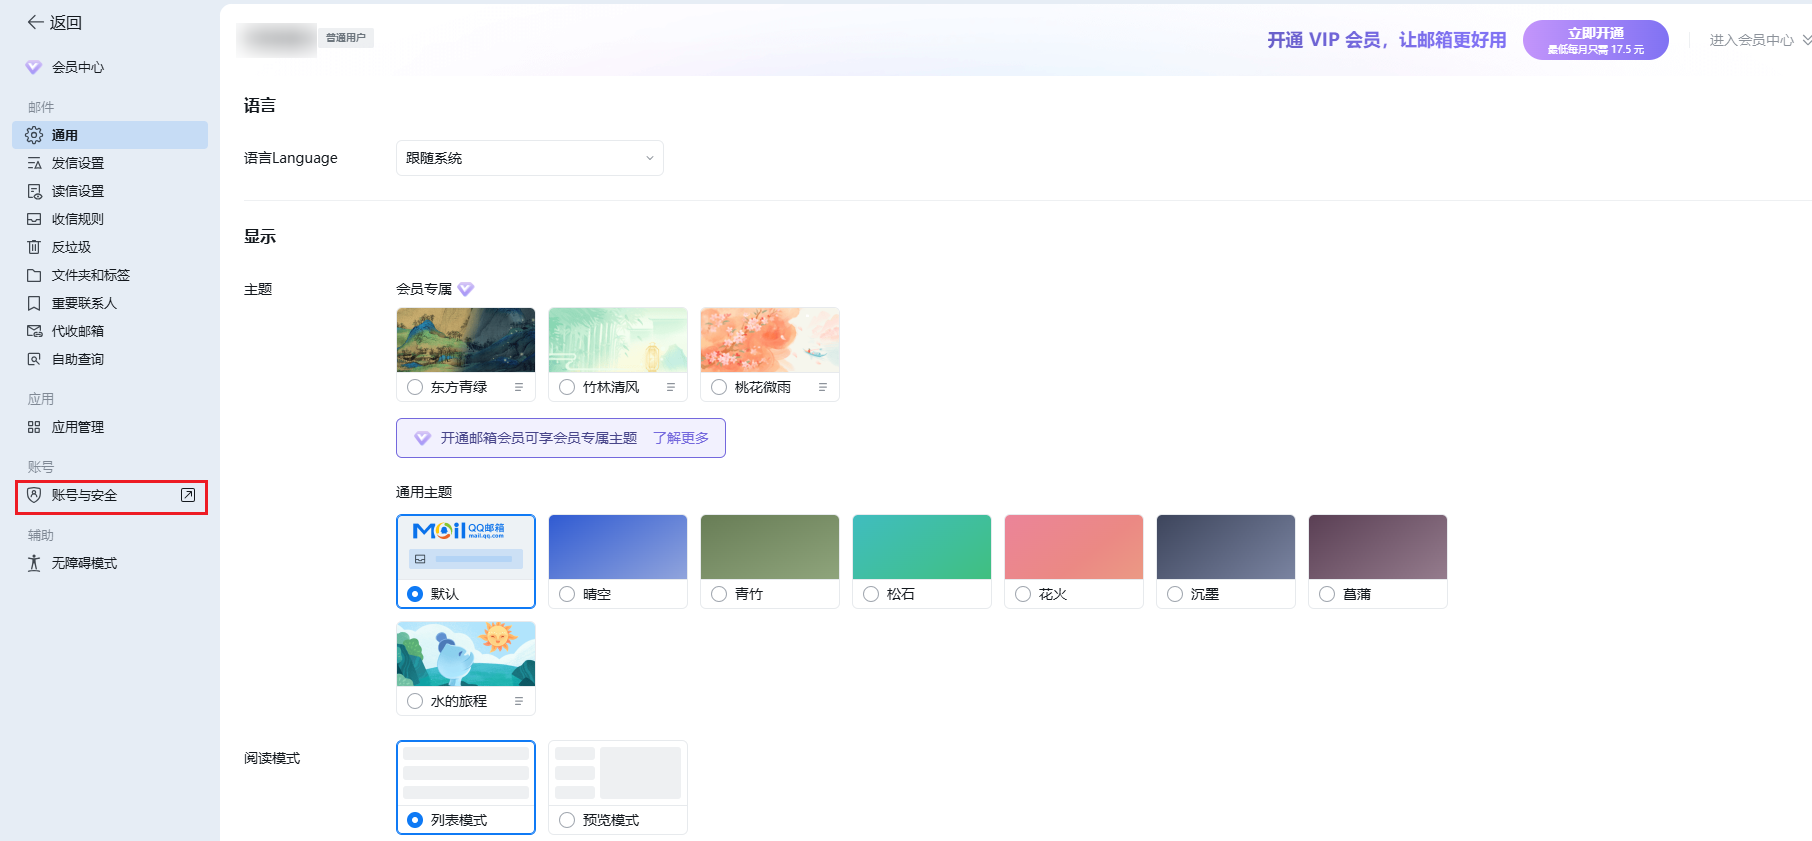Select the 晴空 theme radio button
This screenshot has height=841, width=1812.
[567, 594]
